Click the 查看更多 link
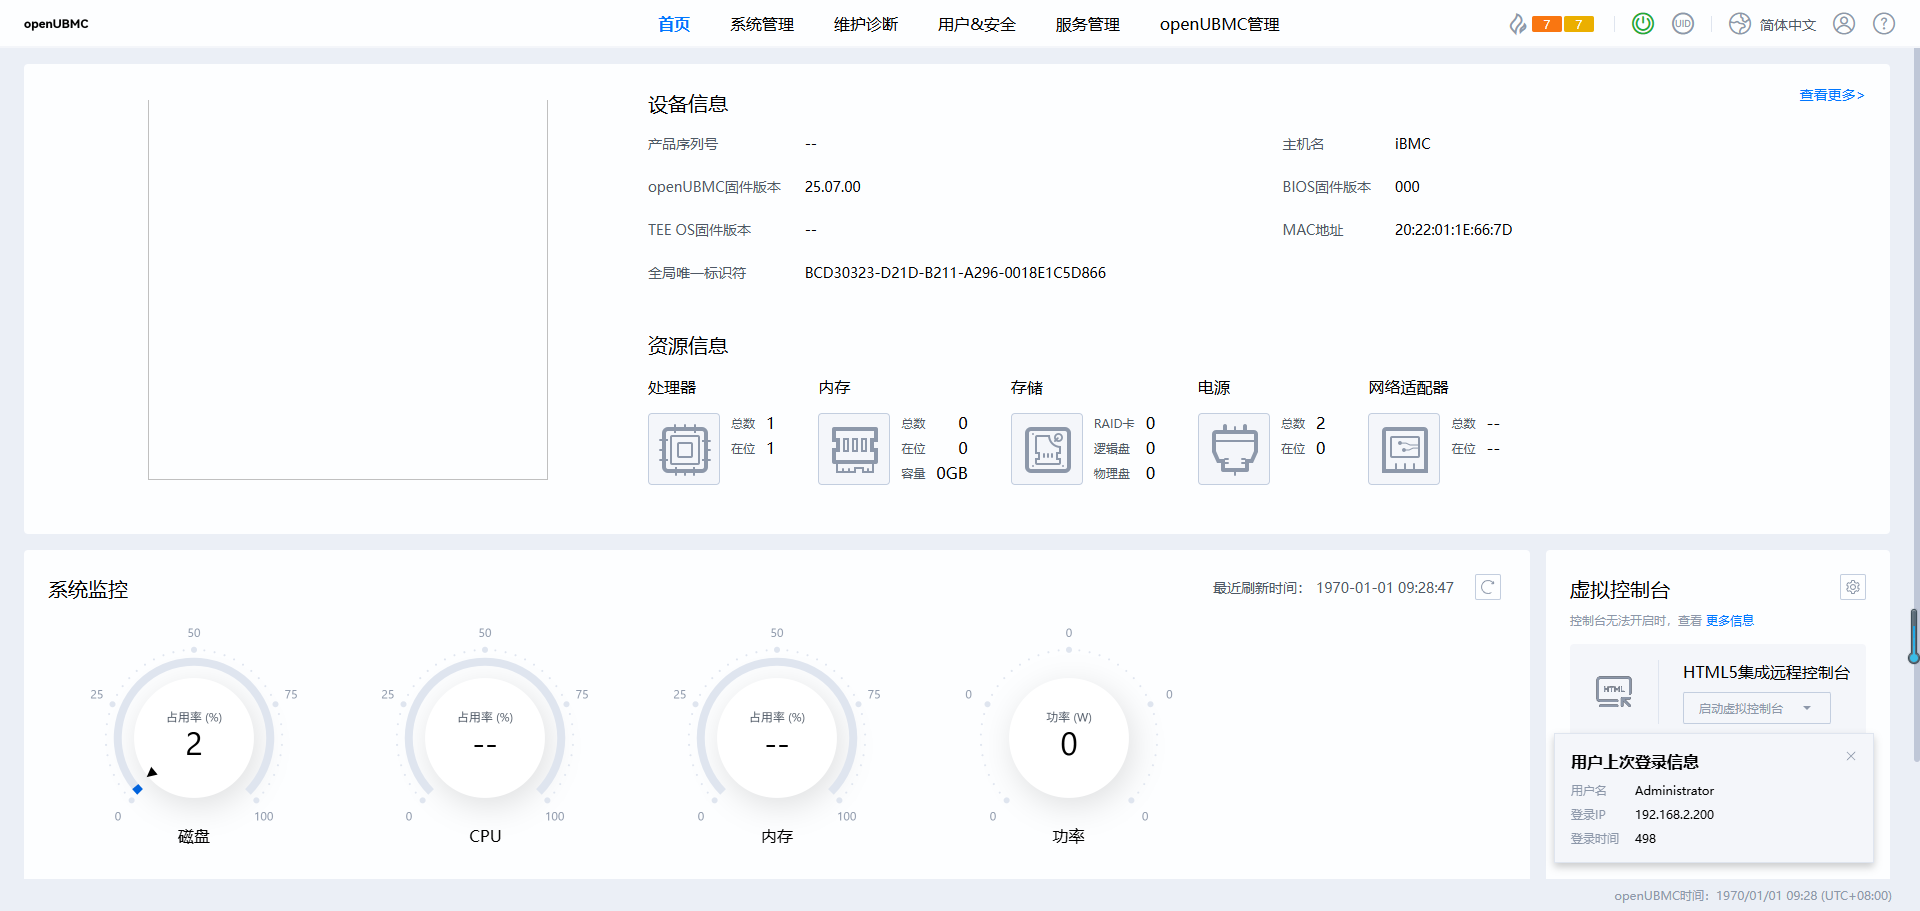The width and height of the screenshot is (1920, 911). (x=1831, y=95)
